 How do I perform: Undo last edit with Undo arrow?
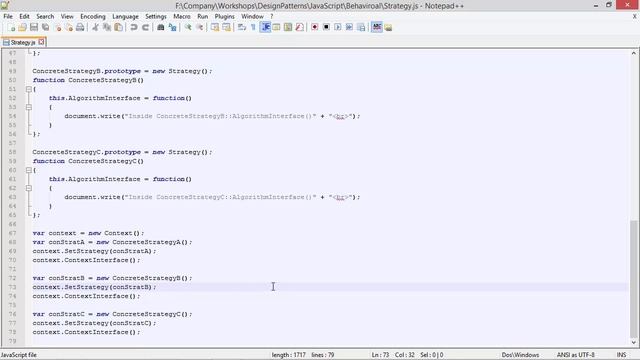click(133, 27)
